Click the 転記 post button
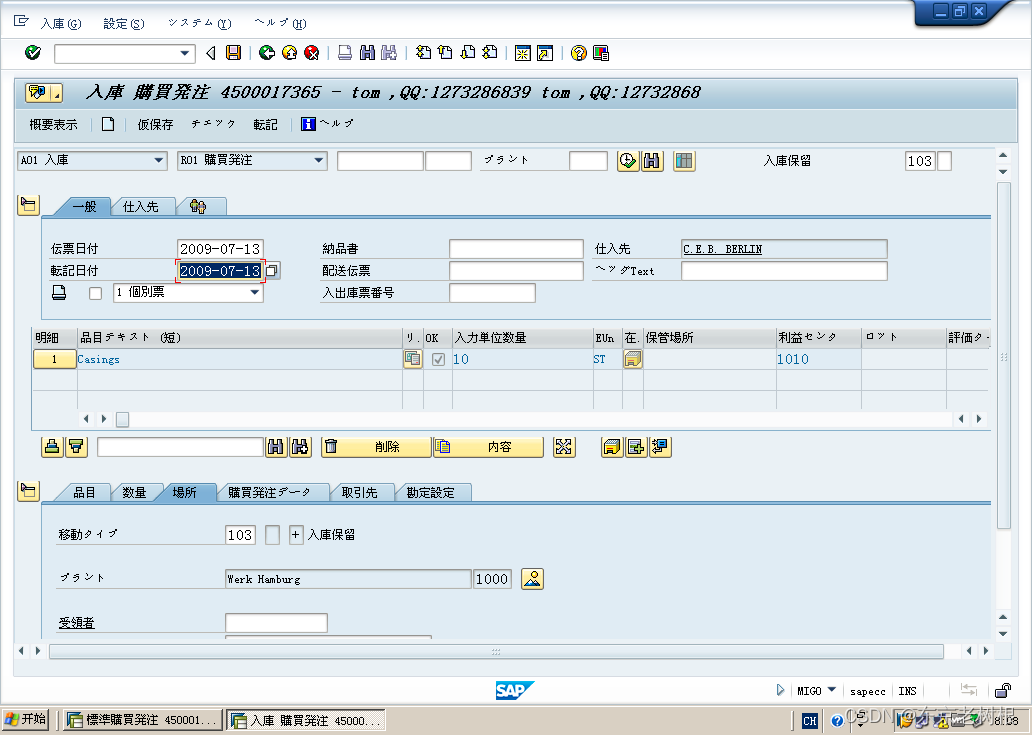1032x735 pixels. coord(265,124)
